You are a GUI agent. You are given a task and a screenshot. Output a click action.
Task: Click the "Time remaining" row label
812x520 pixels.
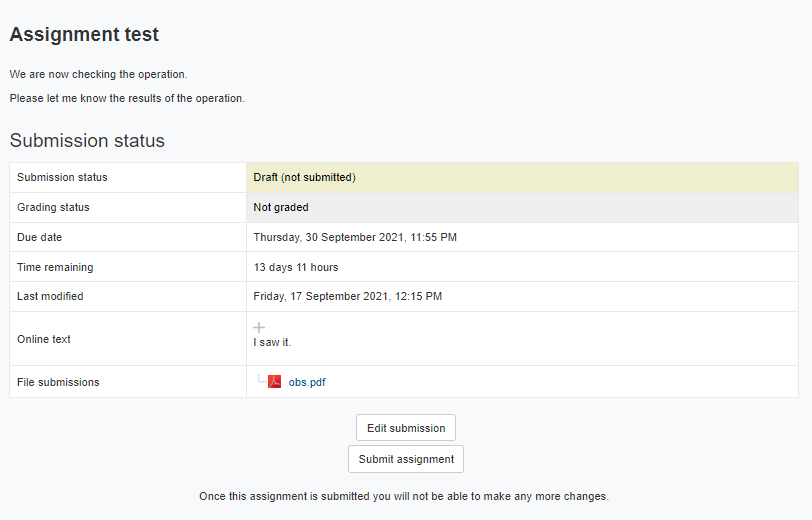click(55, 267)
